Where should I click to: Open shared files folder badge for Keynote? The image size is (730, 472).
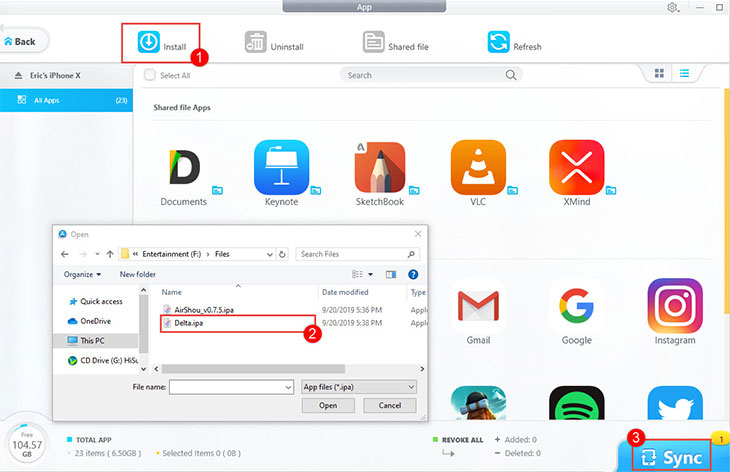(x=316, y=190)
